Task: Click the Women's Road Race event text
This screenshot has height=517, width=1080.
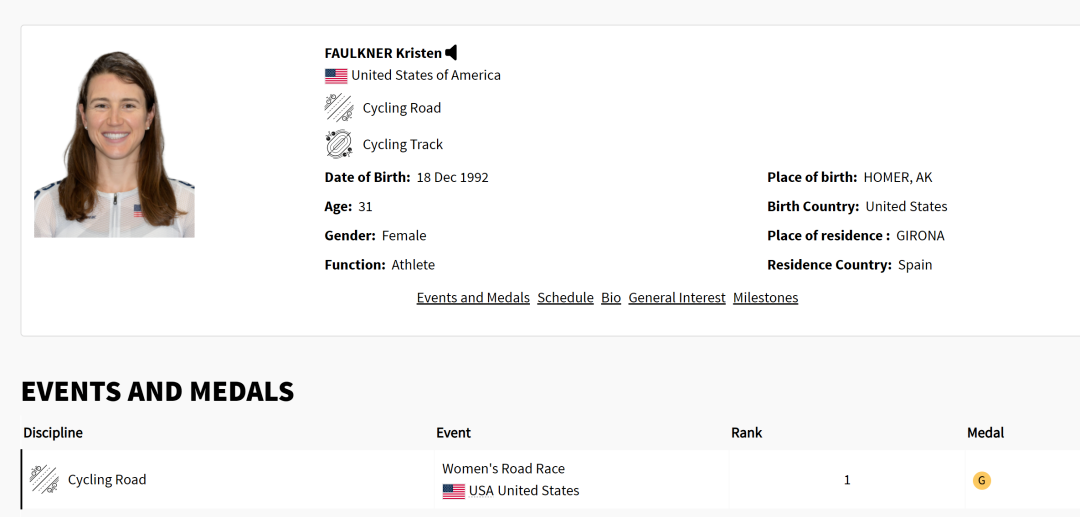Action: click(x=503, y=469)
